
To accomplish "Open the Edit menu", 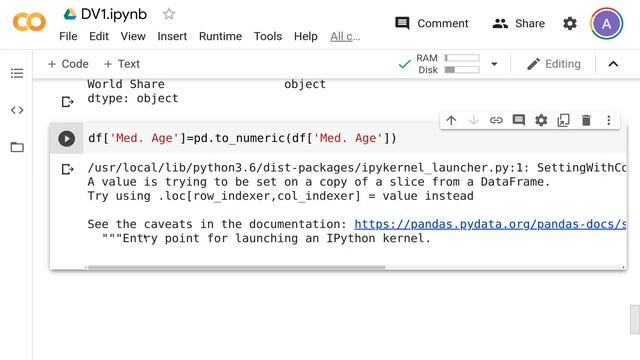I will click(99, 36).
